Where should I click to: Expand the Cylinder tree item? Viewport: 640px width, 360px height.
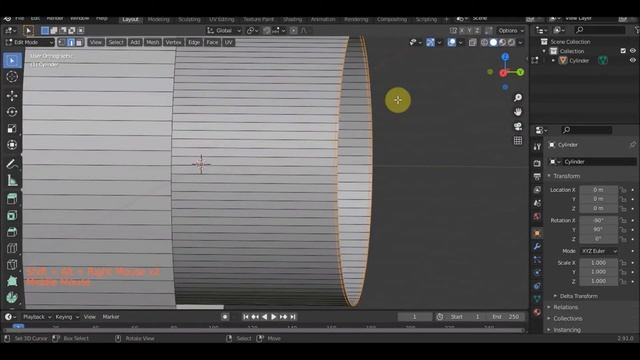(553, 60)
